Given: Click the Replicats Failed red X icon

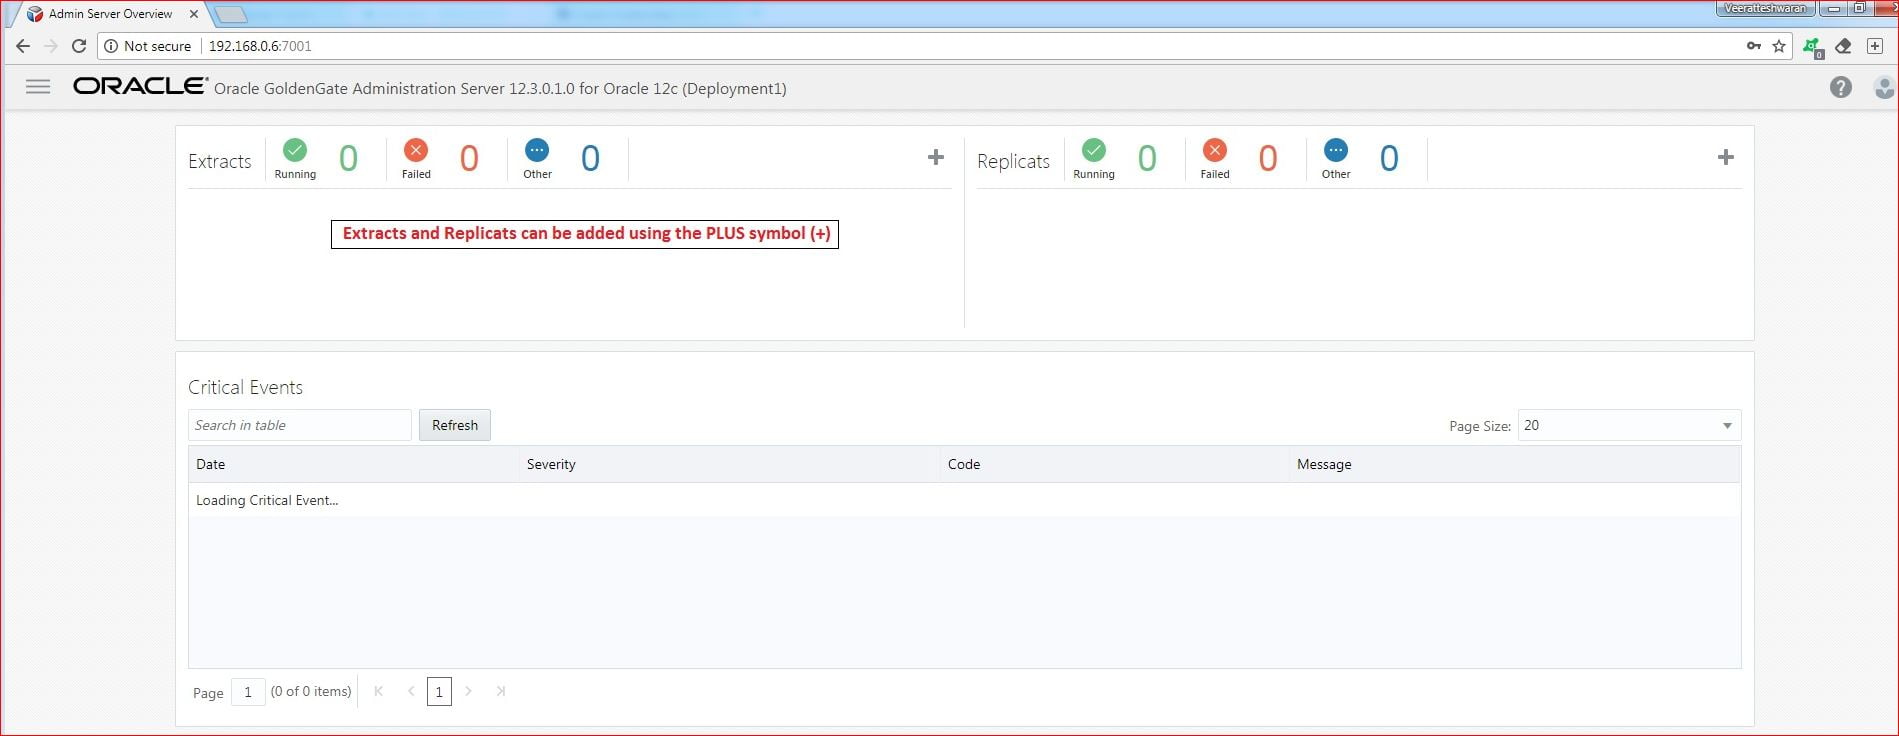Looking at the screenshot, I should coord(1215,150).
